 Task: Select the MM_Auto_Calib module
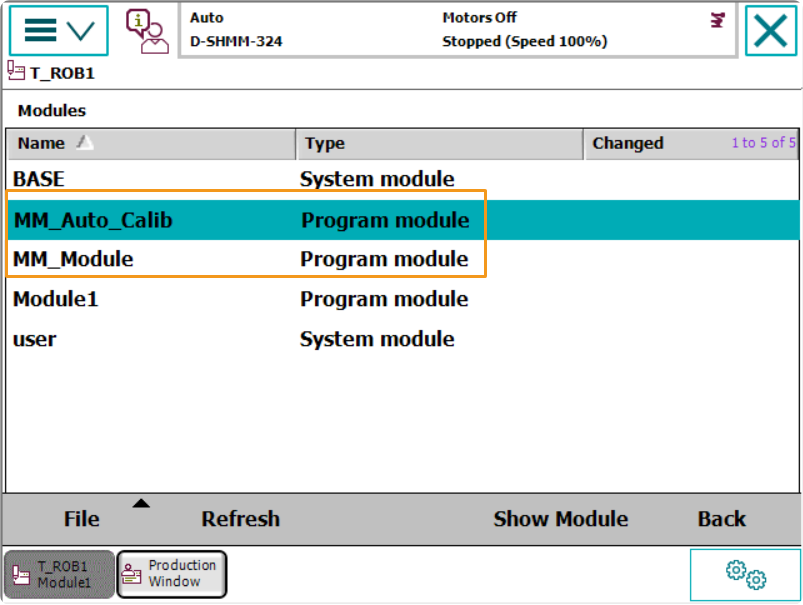pos(403,220)
